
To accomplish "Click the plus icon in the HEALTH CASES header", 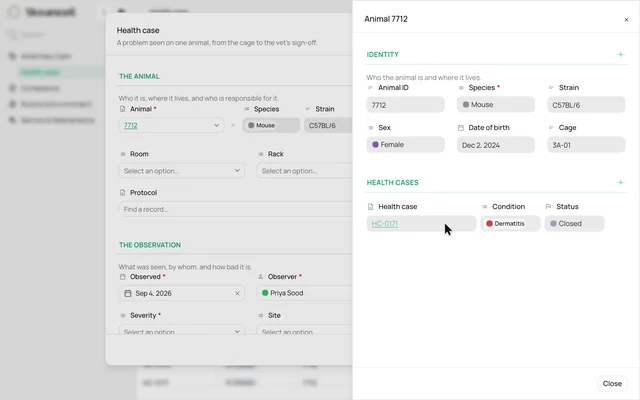I will point(620,182).
